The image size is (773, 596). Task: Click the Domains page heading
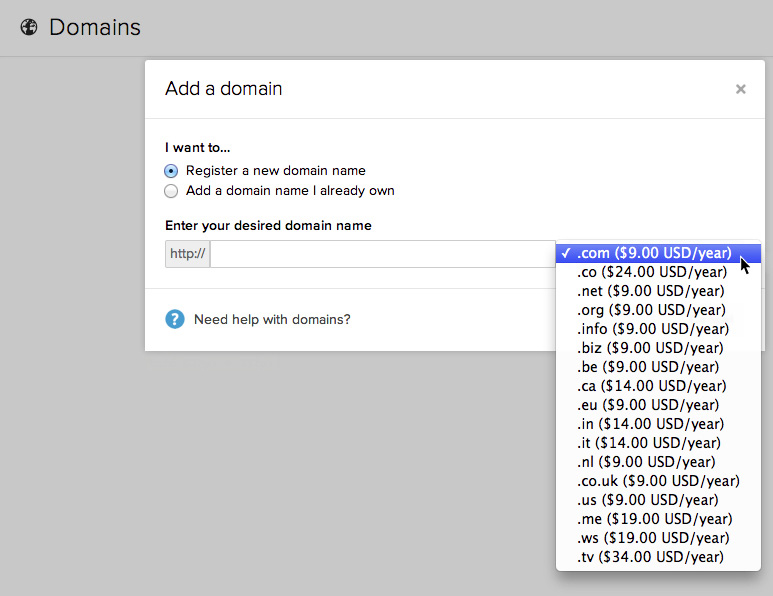tap(95, 27)
